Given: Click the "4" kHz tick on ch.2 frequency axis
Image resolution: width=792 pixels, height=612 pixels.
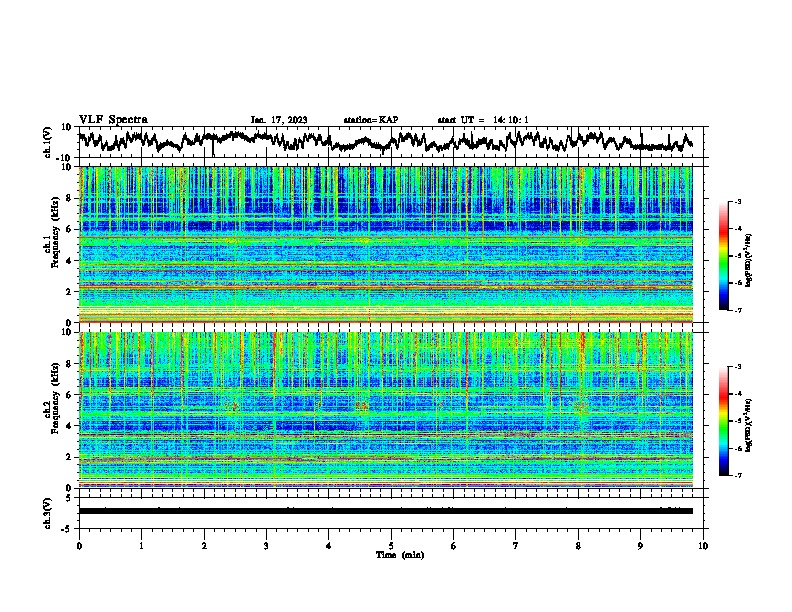Looking at the screenshot, I should pos(70,426).
